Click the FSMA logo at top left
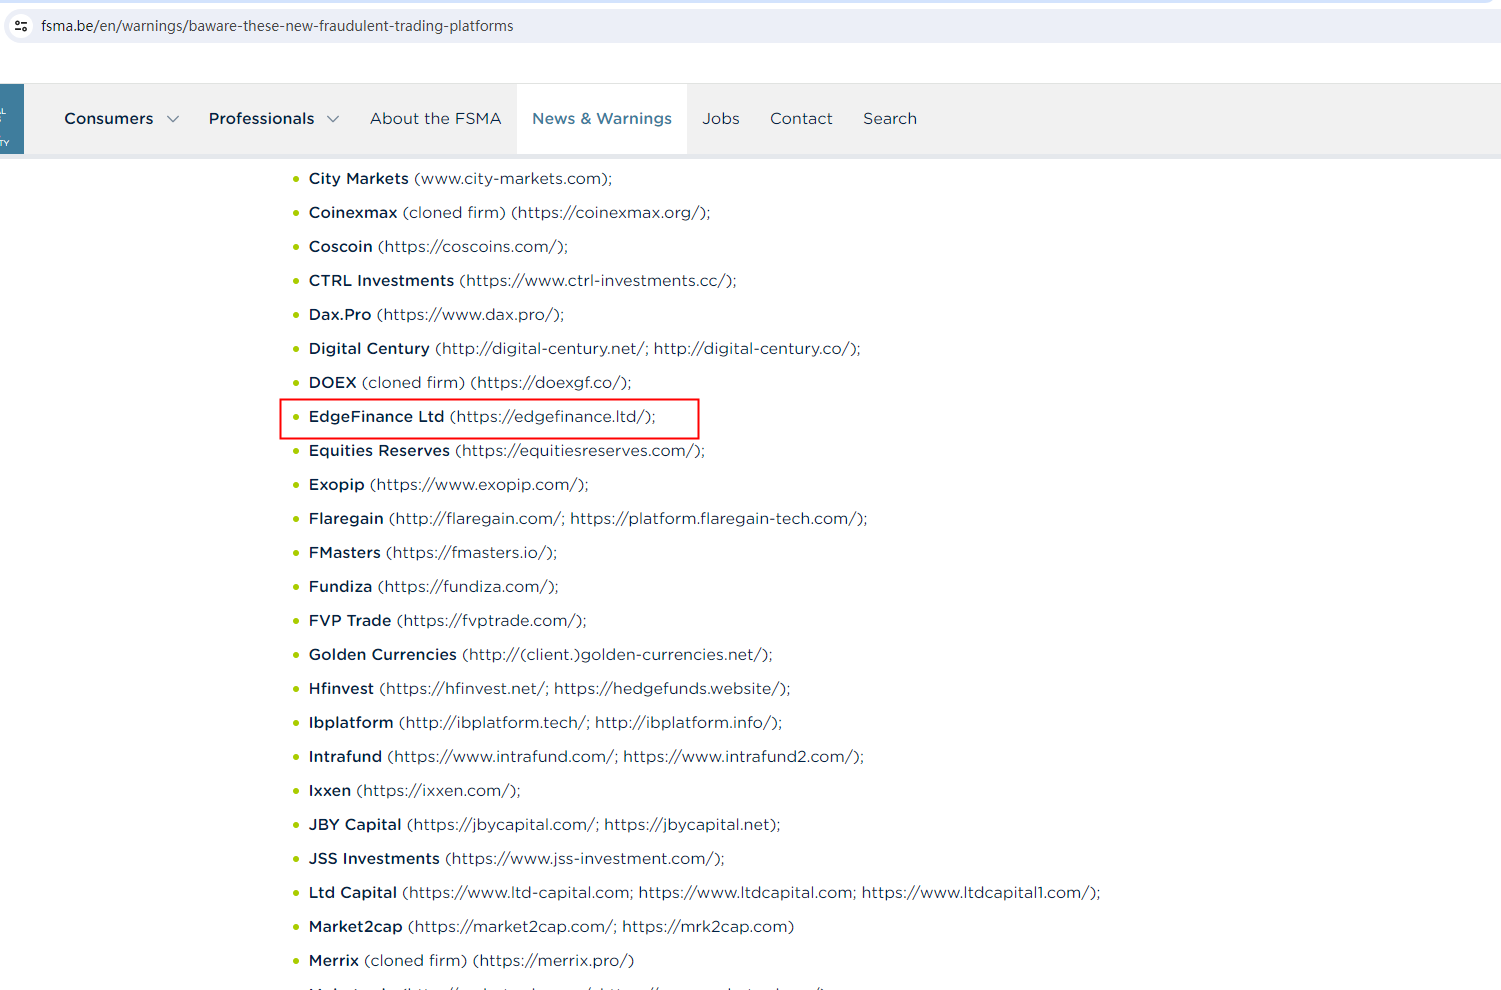The image size is (1501, 990). [11, 119]
